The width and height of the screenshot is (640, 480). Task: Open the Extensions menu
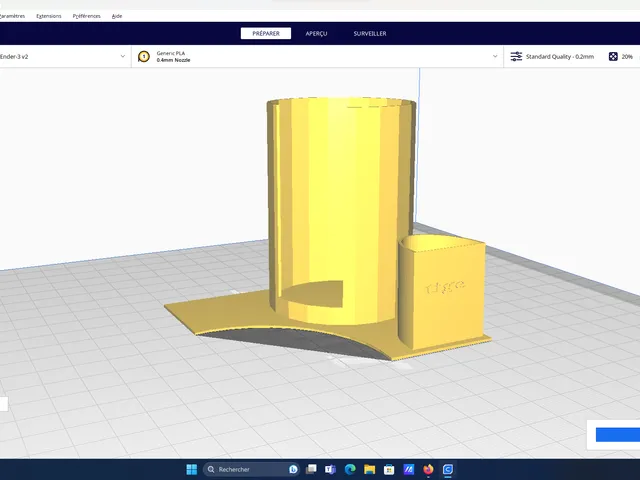pos(49,16)
